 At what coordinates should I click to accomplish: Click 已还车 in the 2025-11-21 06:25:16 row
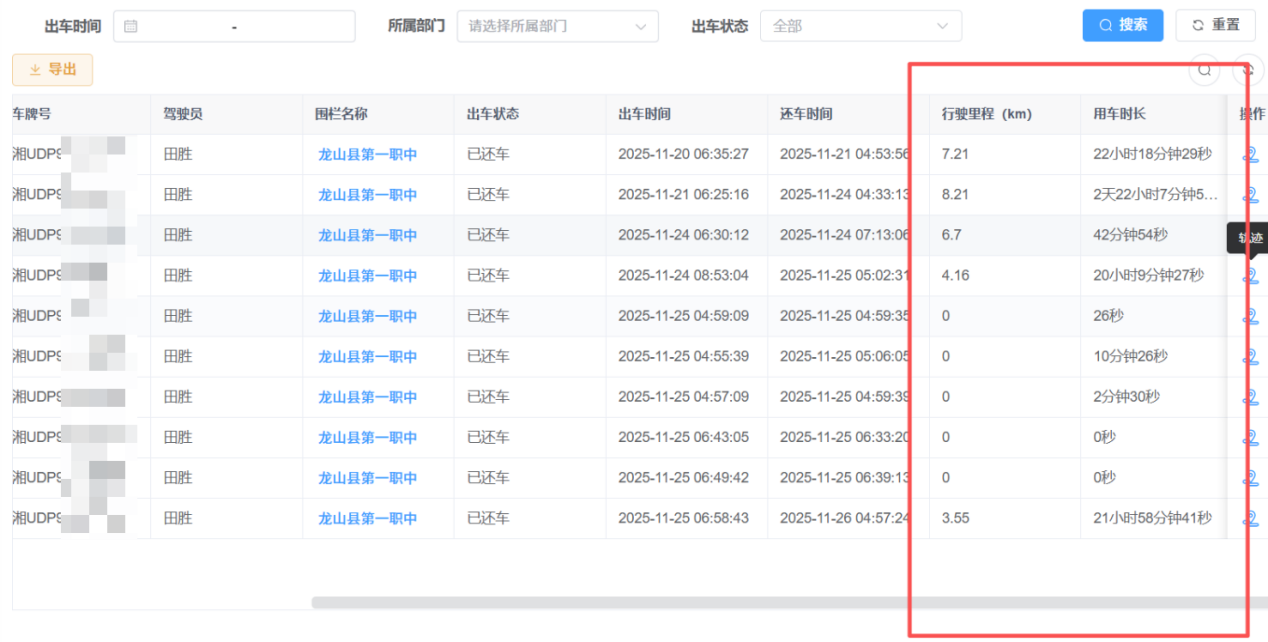tap(488, 195)
